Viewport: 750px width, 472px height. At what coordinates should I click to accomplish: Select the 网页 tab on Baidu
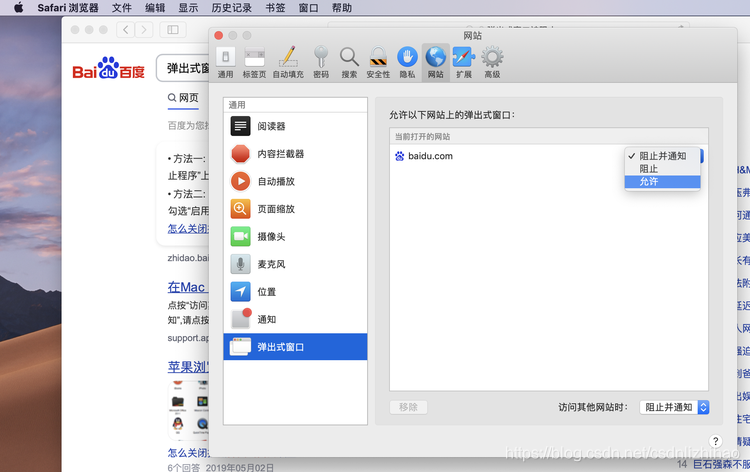tap(183, 98)
